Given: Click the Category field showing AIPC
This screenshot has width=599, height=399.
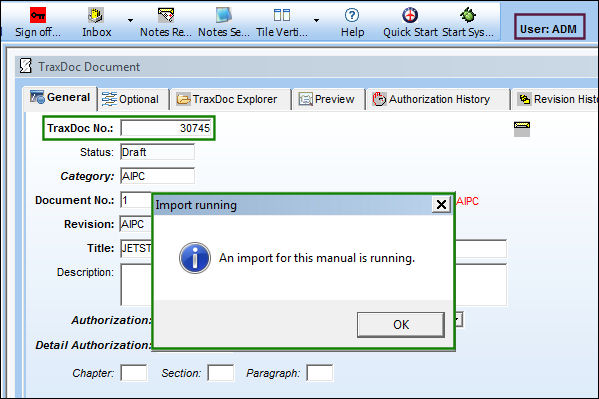Looking at the screenshot, I should pos(157,176).
